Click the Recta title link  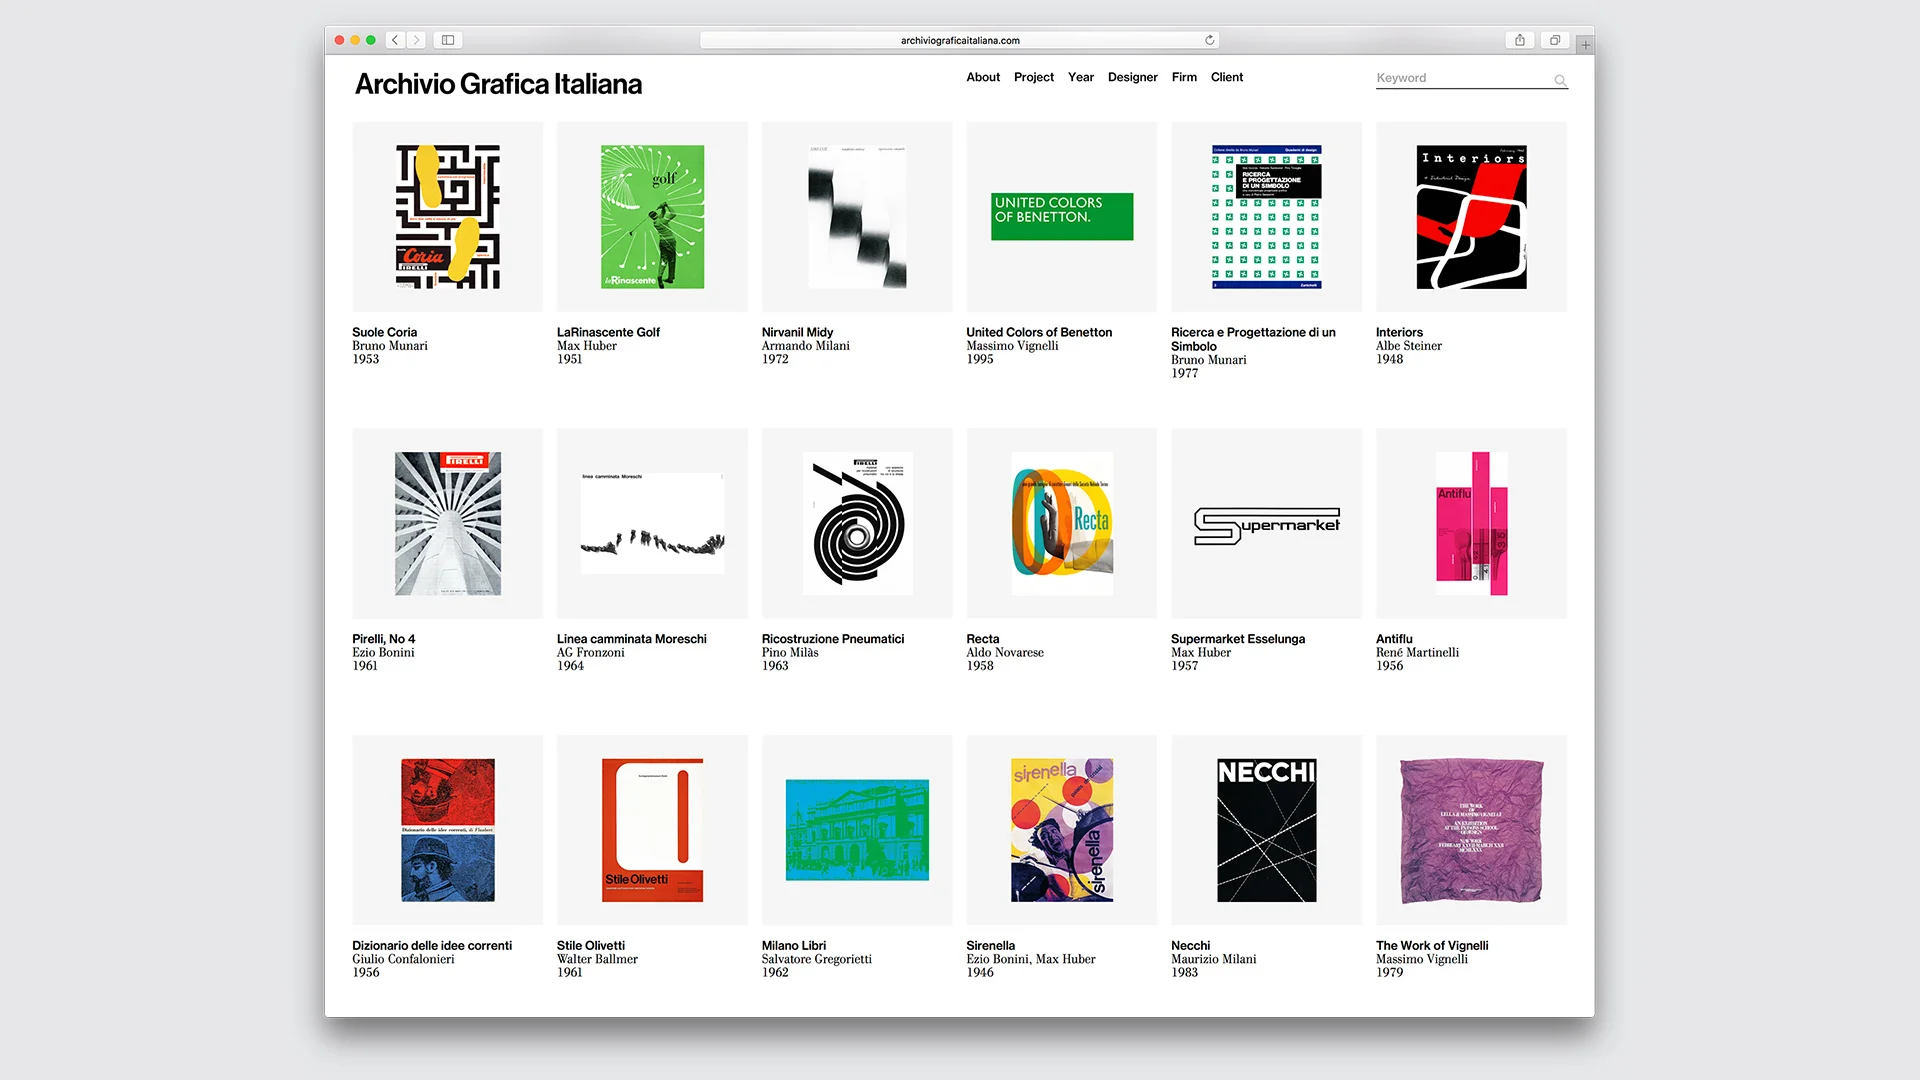pyautogui.click(x=982, y=639)
